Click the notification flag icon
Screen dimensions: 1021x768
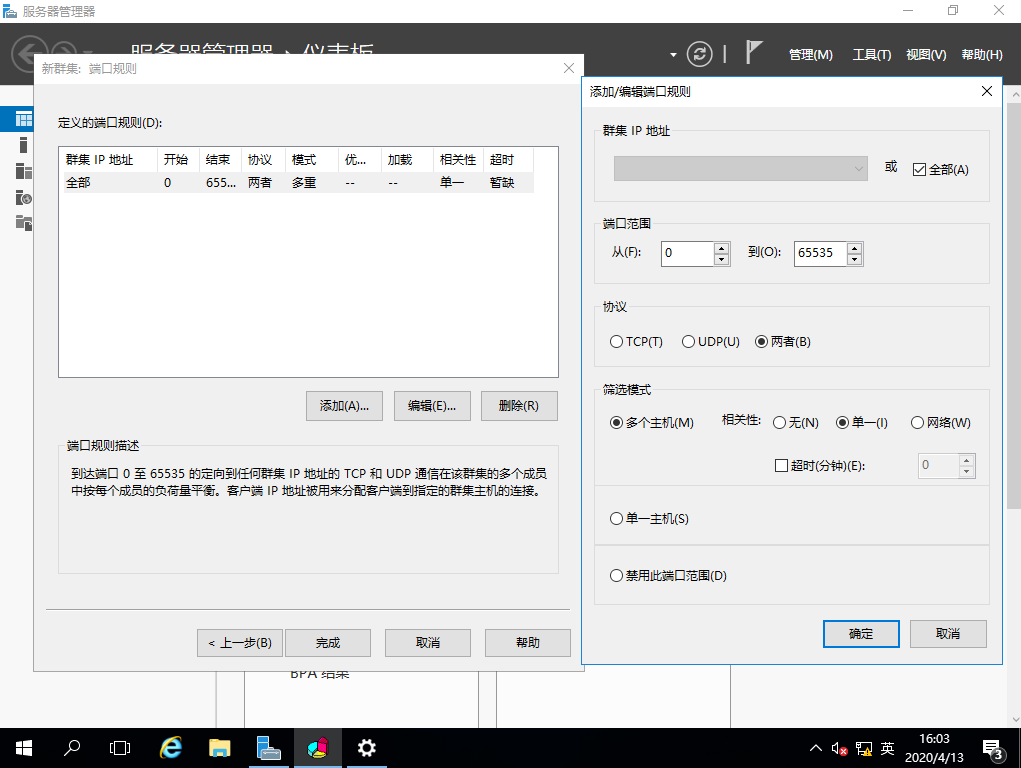click(x=753, y=54)
